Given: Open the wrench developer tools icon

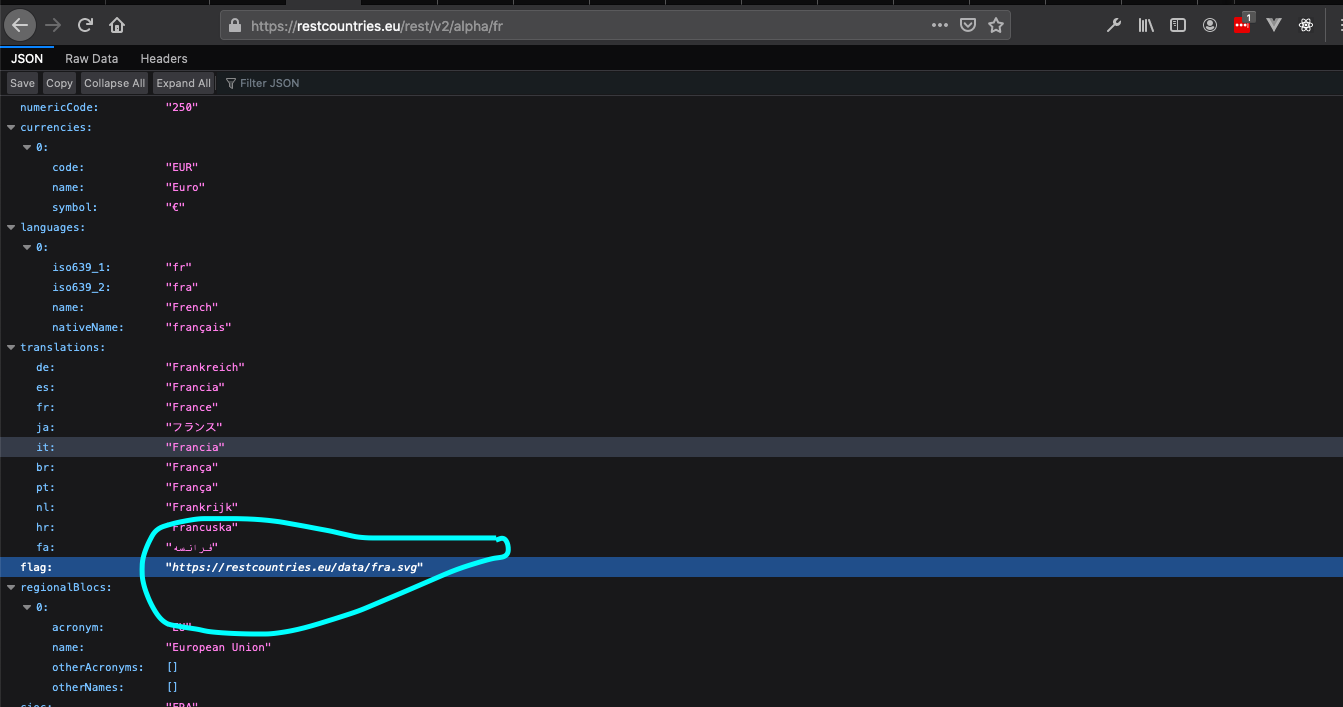Looking at the screenshot, I should pyautogui.click(x=1114, y=25).
